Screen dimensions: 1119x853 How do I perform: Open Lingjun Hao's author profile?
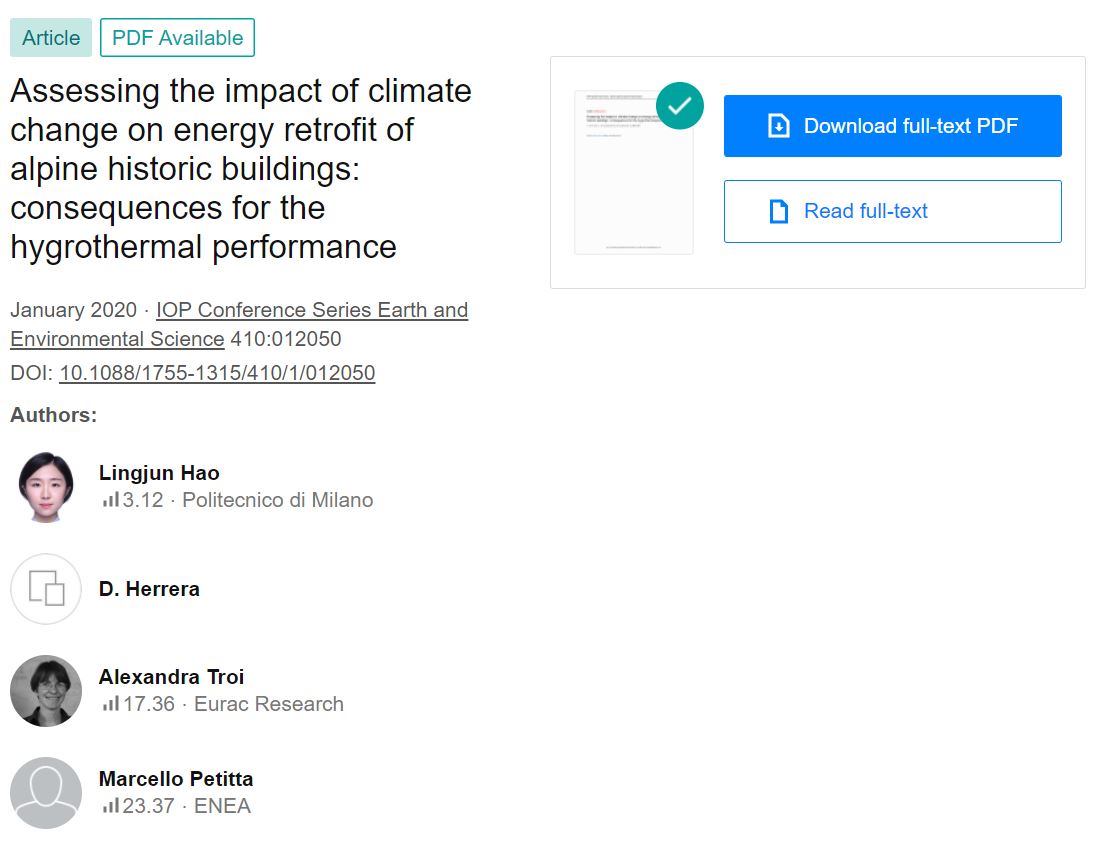(159, 472)
